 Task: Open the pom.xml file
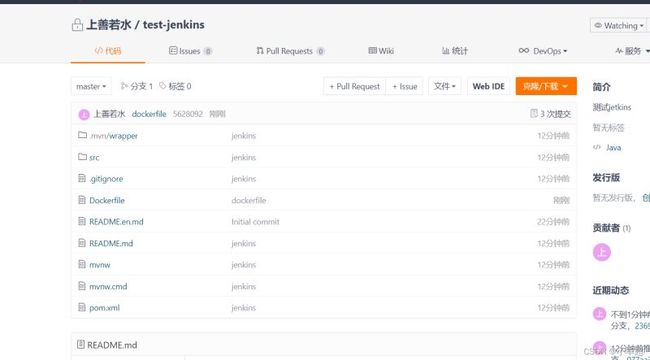click(x=104, y=308)
